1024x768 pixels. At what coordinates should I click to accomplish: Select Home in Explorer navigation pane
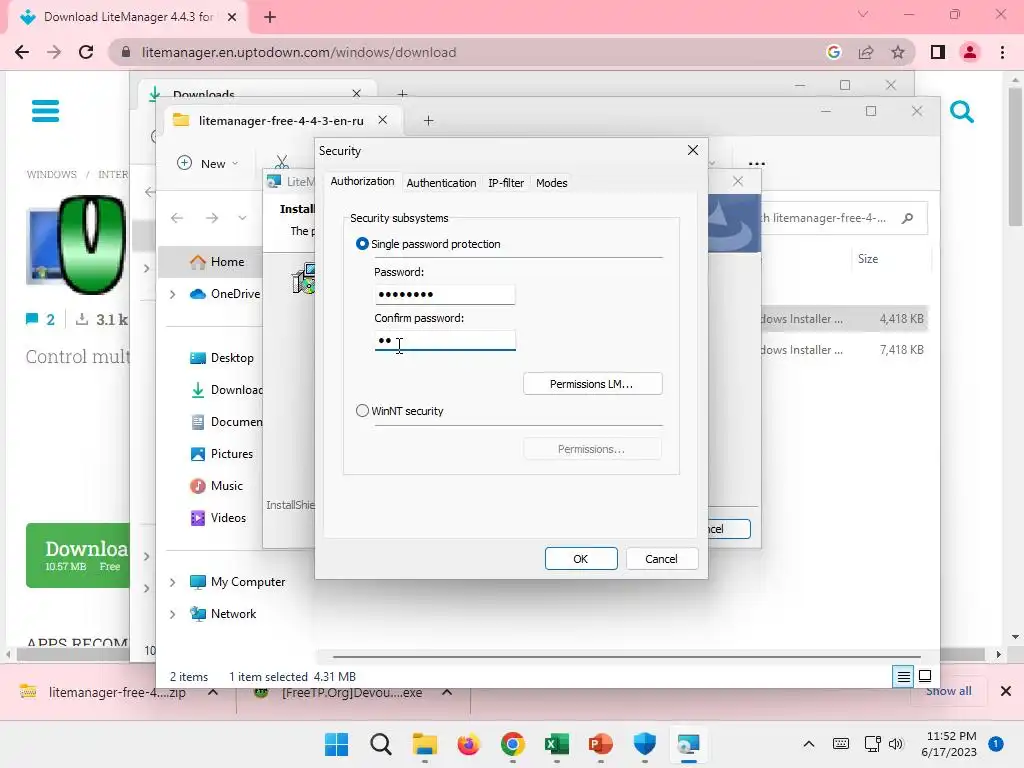coord(212,262)
